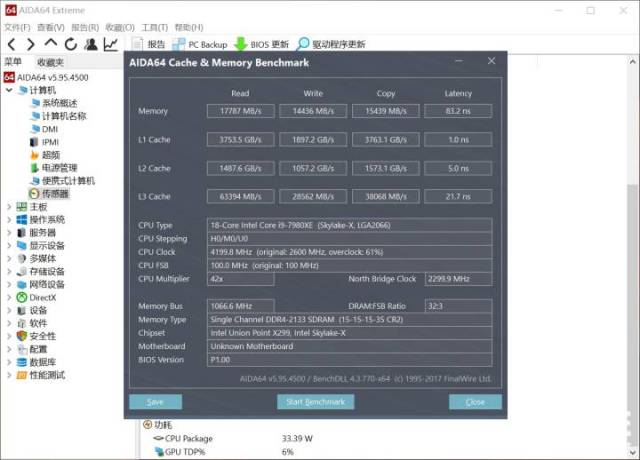Select the 多媒体 tree item
The height and width of the screenshot is (460, 640).
(36, 258)
